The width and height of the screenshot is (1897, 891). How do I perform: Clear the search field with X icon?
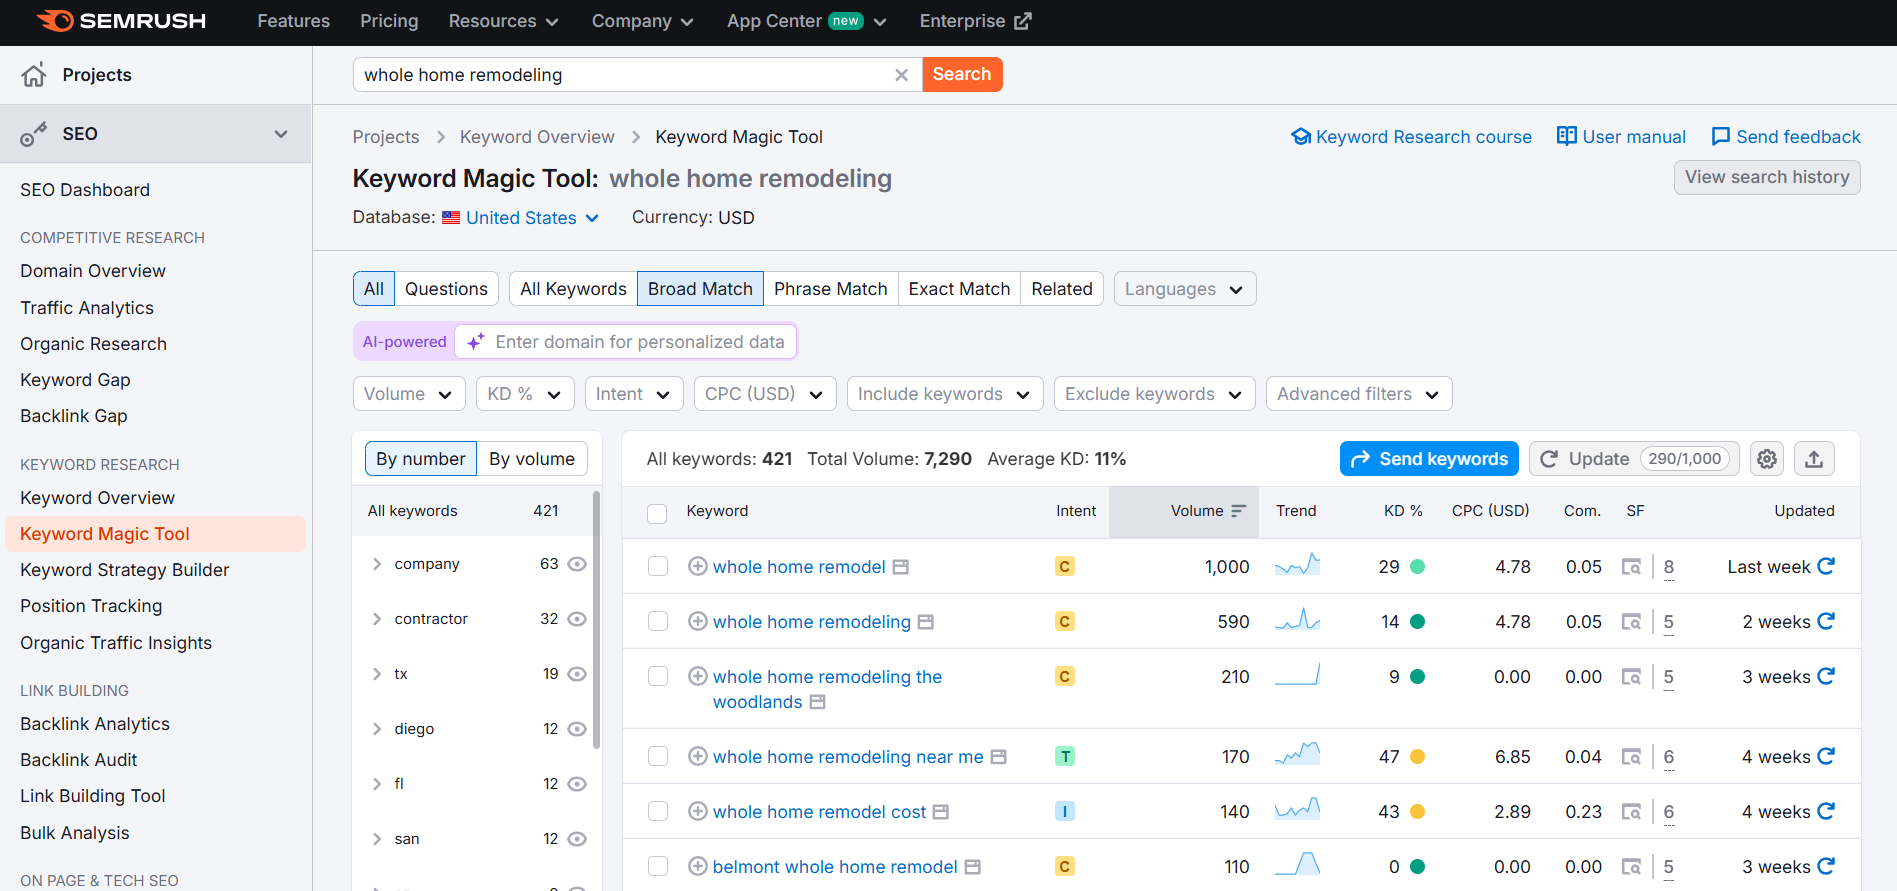[901, 75]
